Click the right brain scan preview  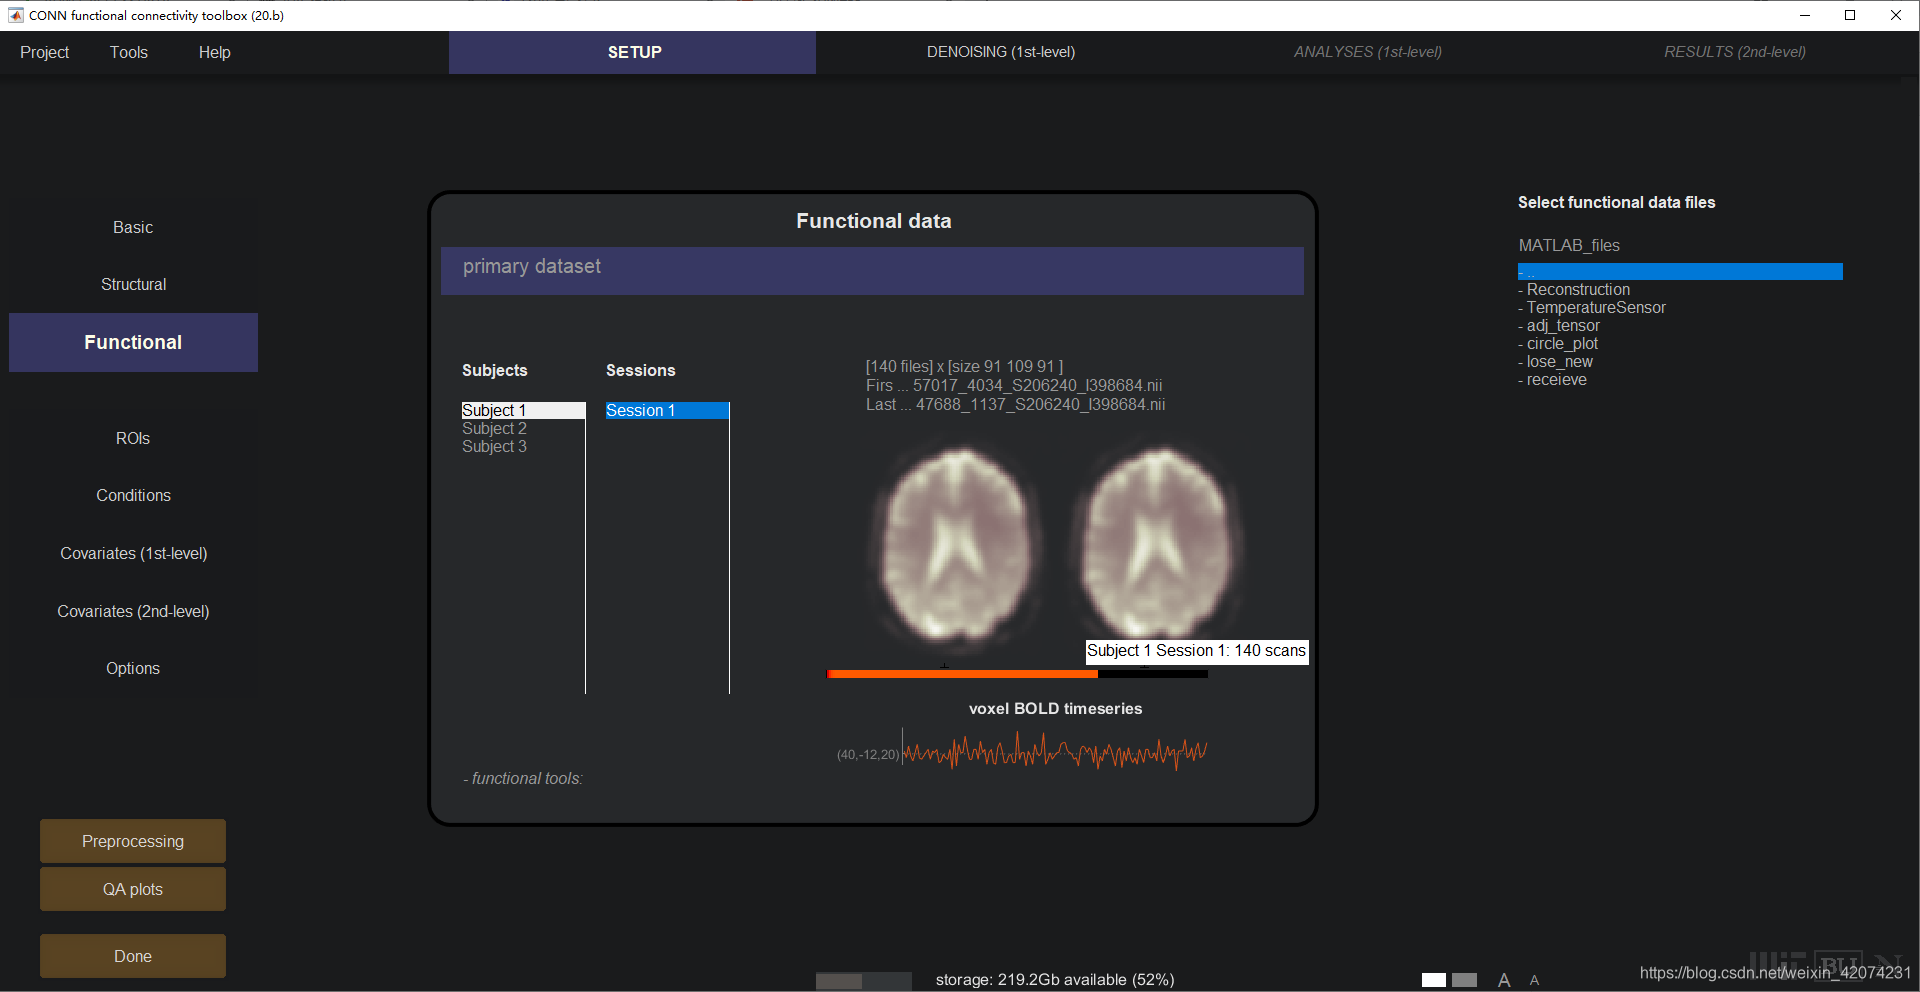1158,546
